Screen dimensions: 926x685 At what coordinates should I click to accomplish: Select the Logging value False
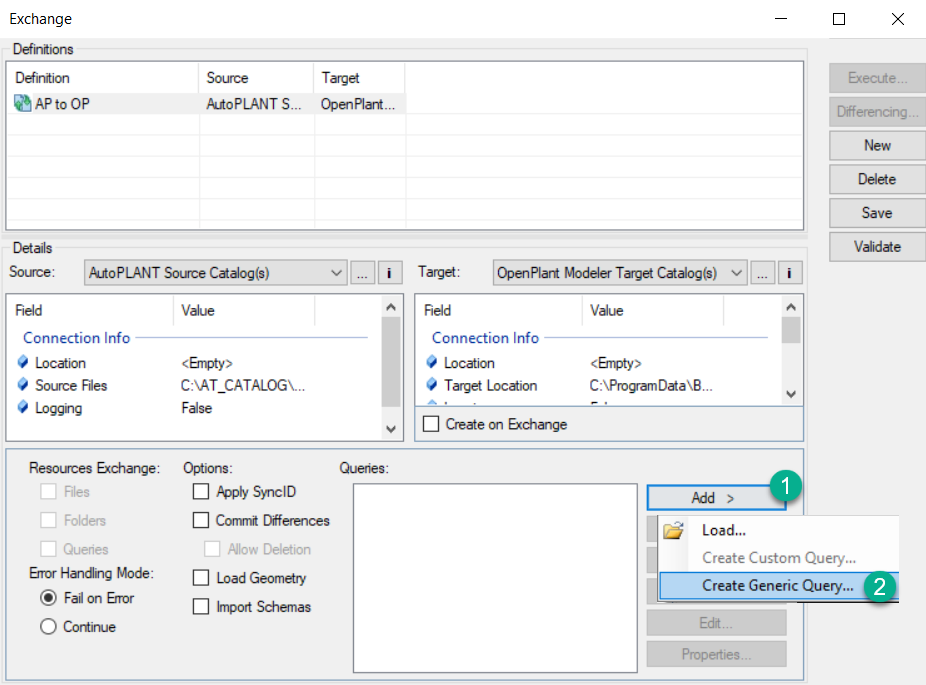click(x=197, y=408)
